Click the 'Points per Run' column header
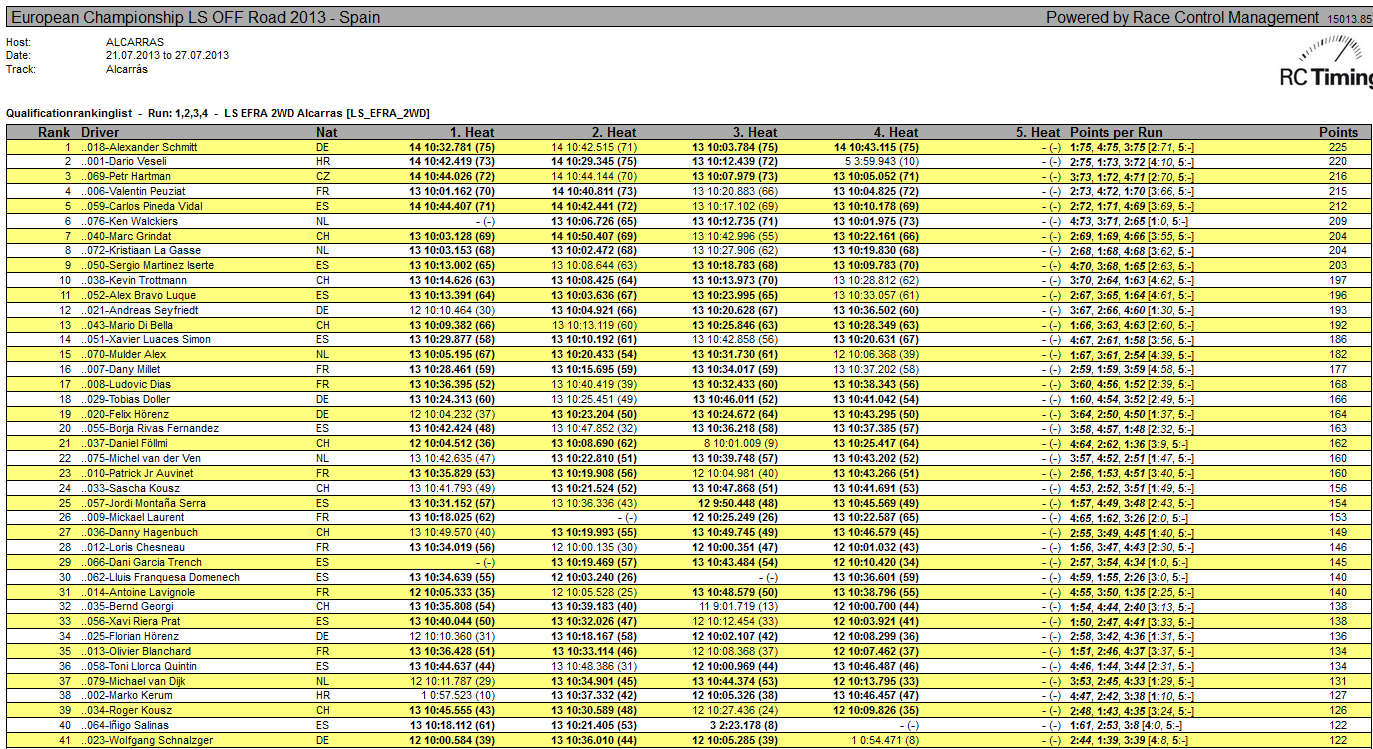The height and width of the screenshot is (749, 1373). tap(1116, 132)
